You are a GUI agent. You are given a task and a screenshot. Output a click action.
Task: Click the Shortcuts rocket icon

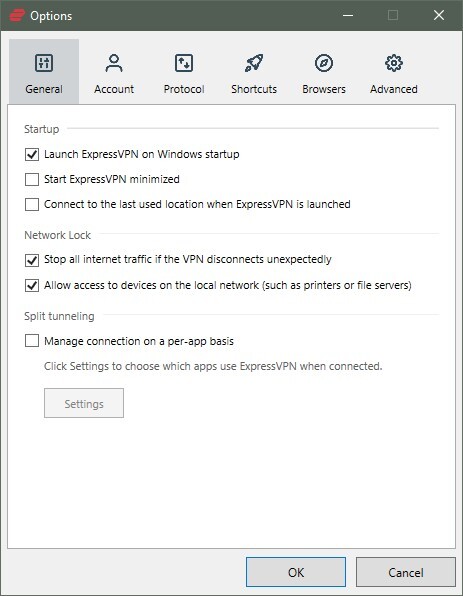(254, 63)
